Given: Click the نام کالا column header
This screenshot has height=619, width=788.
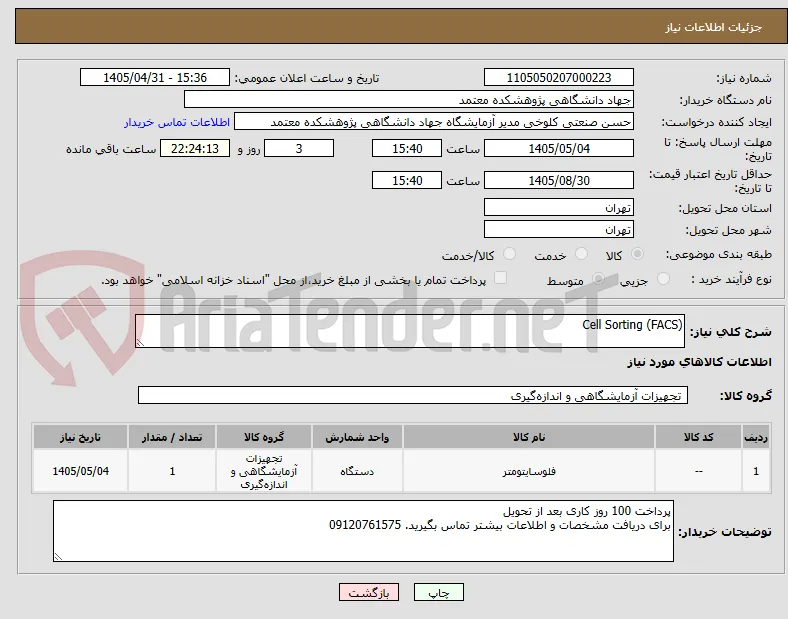Looking at the screenshot, I should (x=529, y=437).
